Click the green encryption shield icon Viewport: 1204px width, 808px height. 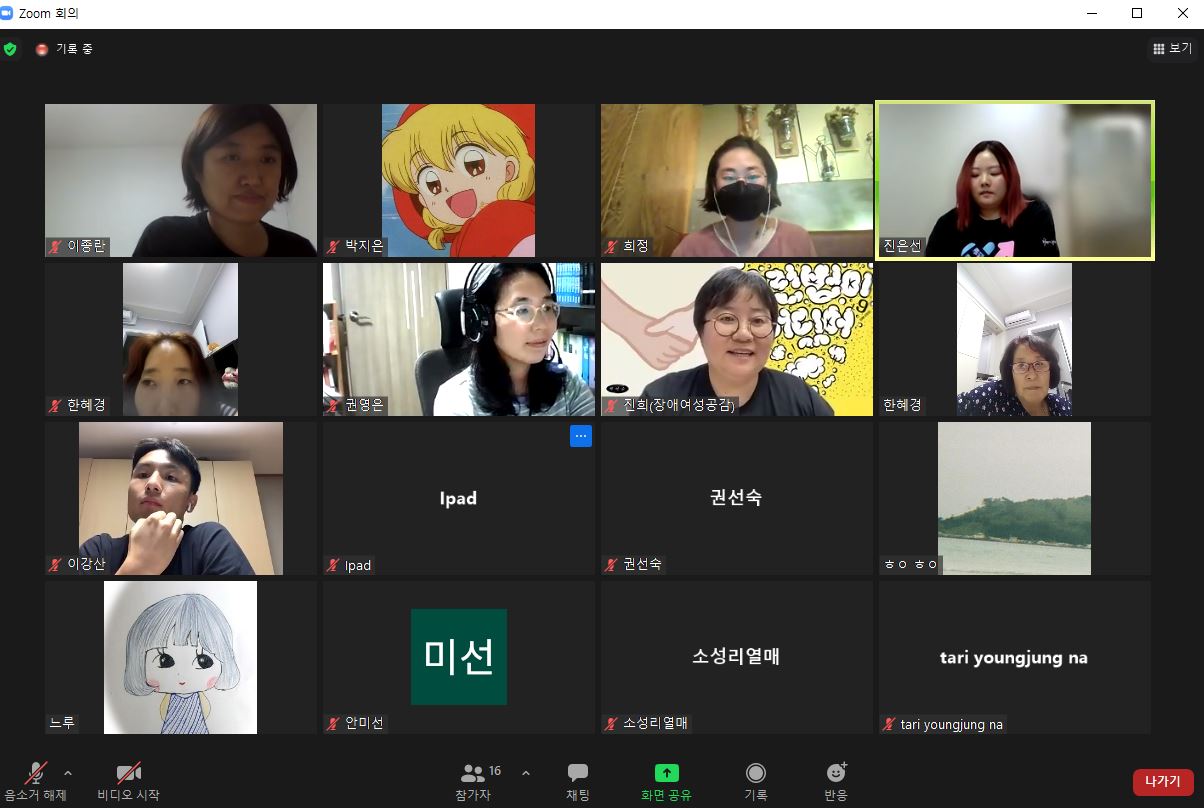(11, 49)
